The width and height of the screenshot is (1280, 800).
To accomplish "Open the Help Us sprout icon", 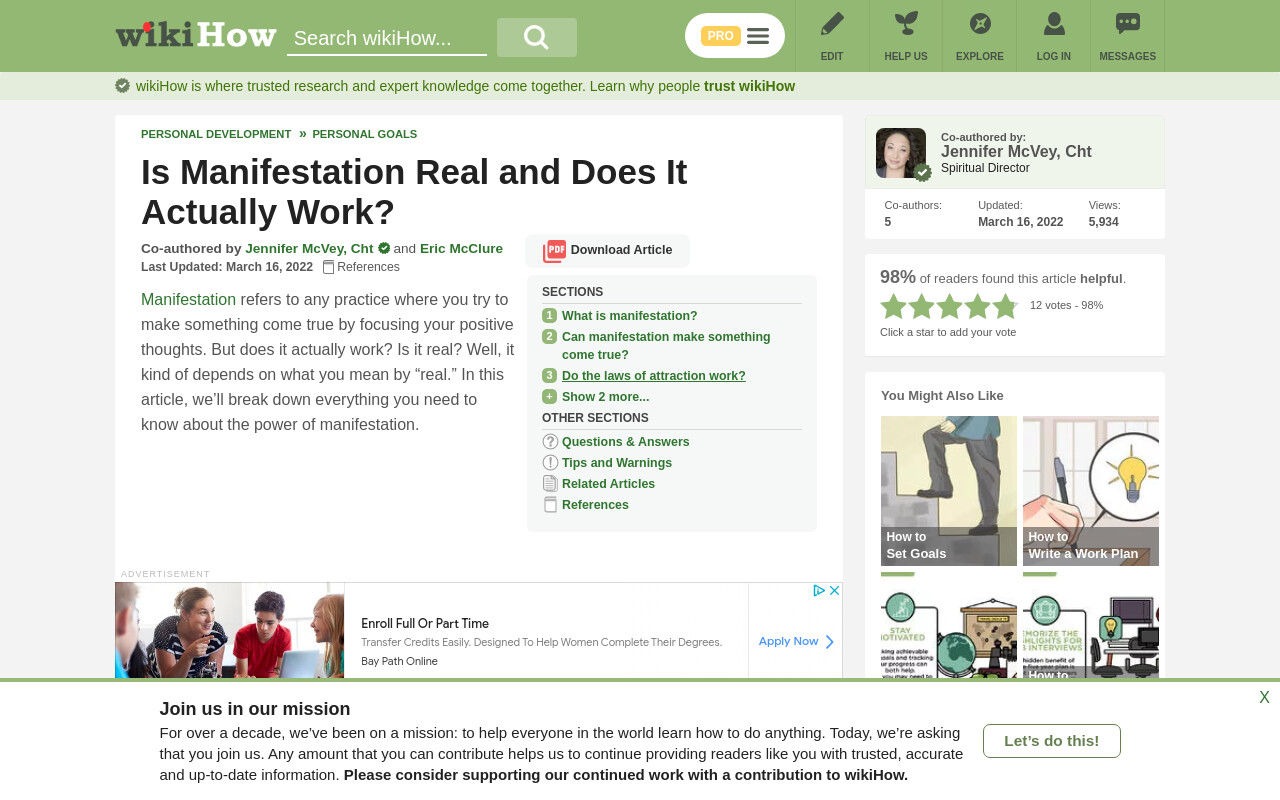I will 906,24.
